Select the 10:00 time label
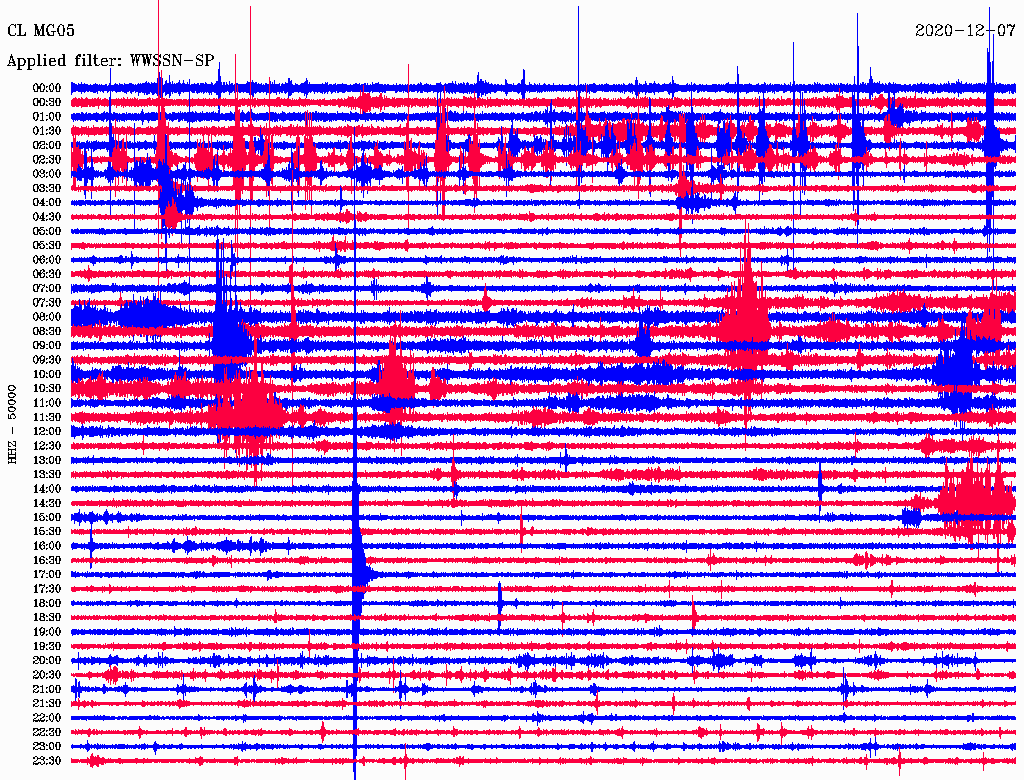This screenshot has width=1024, height=780. point(46,374)
